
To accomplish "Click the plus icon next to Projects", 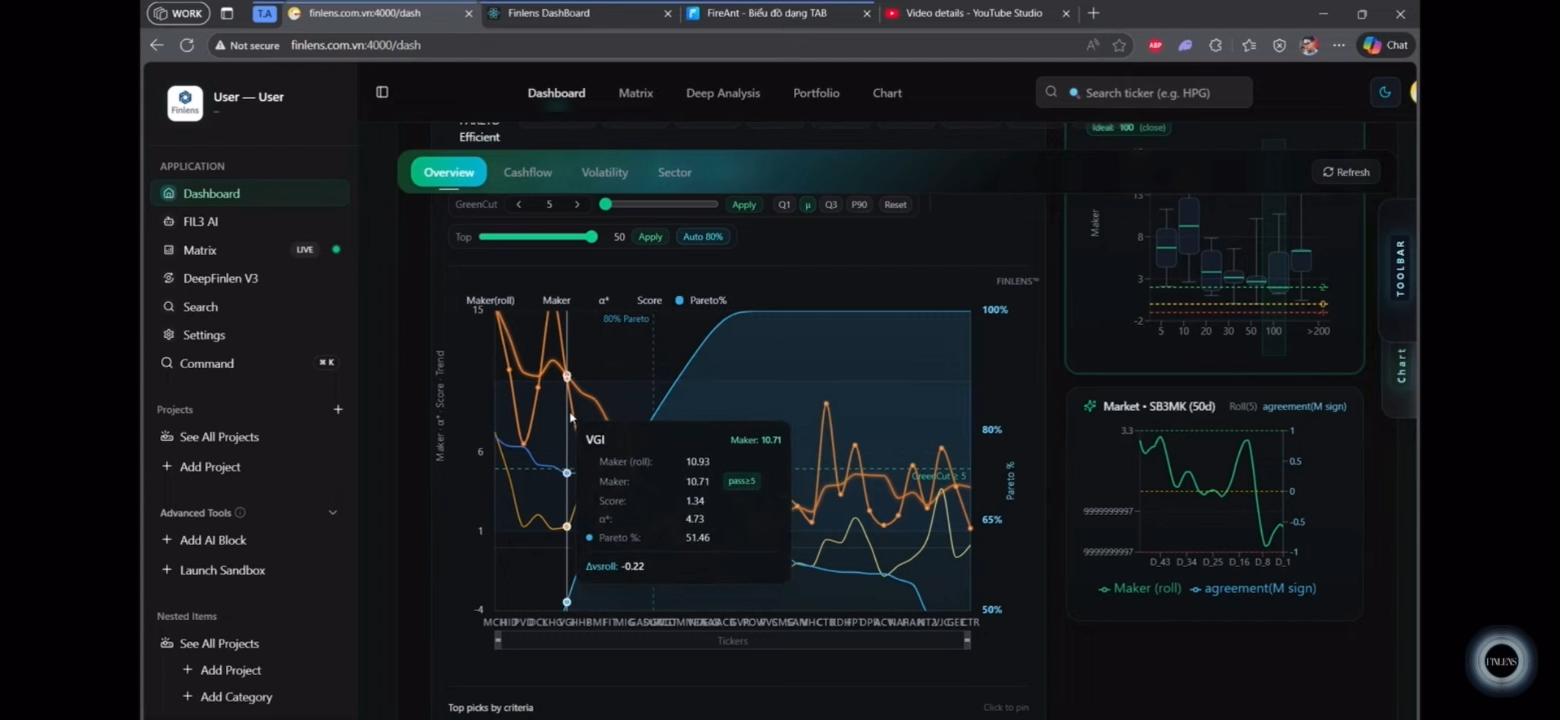I will pos(338,409).
